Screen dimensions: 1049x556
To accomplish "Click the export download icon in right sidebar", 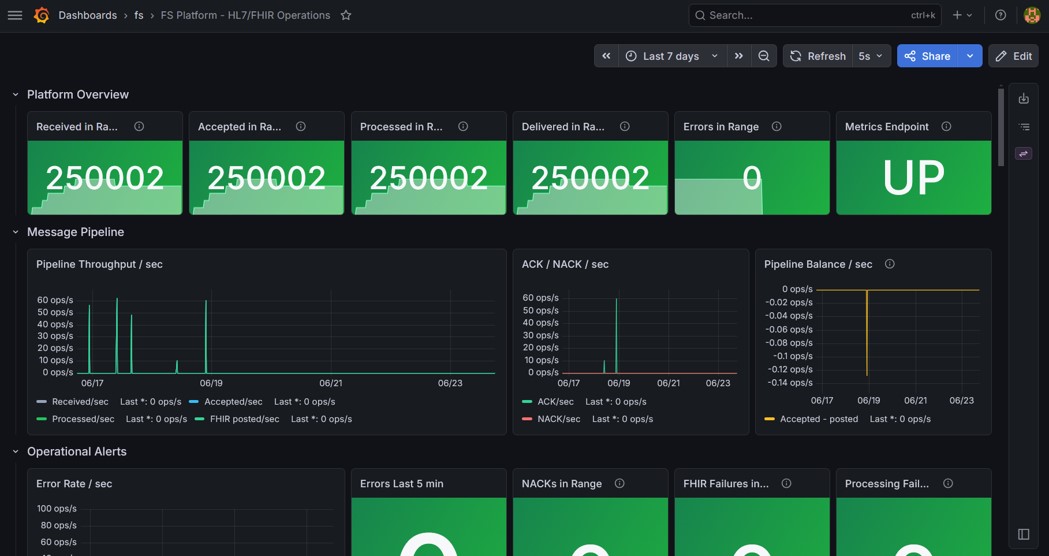I will 1024,99.
